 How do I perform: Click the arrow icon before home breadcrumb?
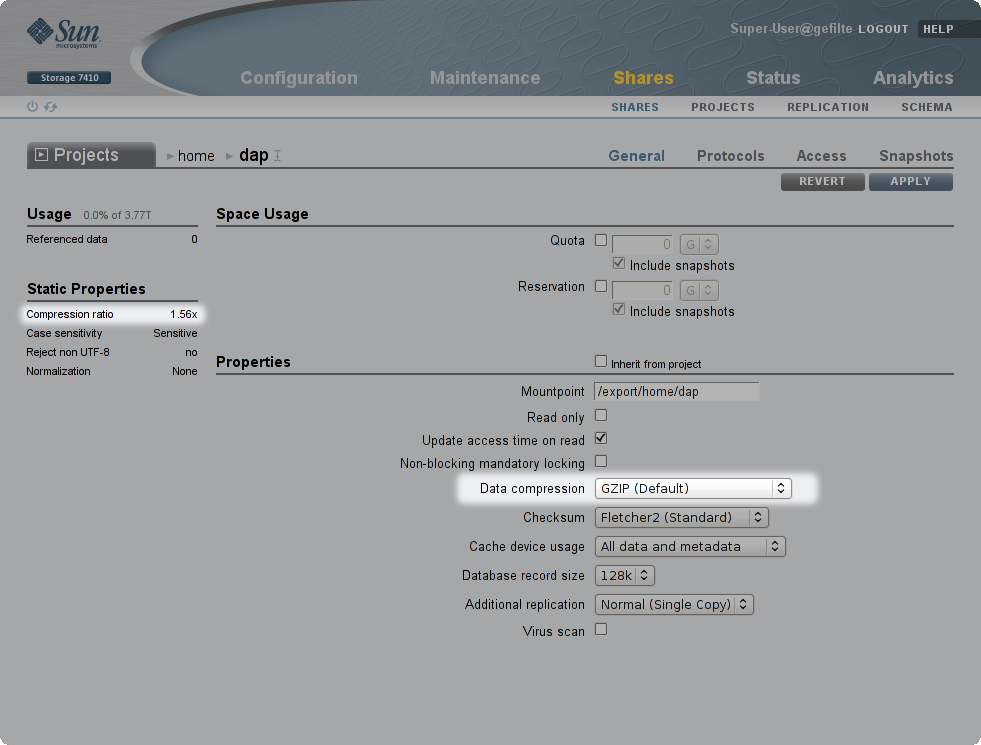pyautogui.click(x=171, y=156)
